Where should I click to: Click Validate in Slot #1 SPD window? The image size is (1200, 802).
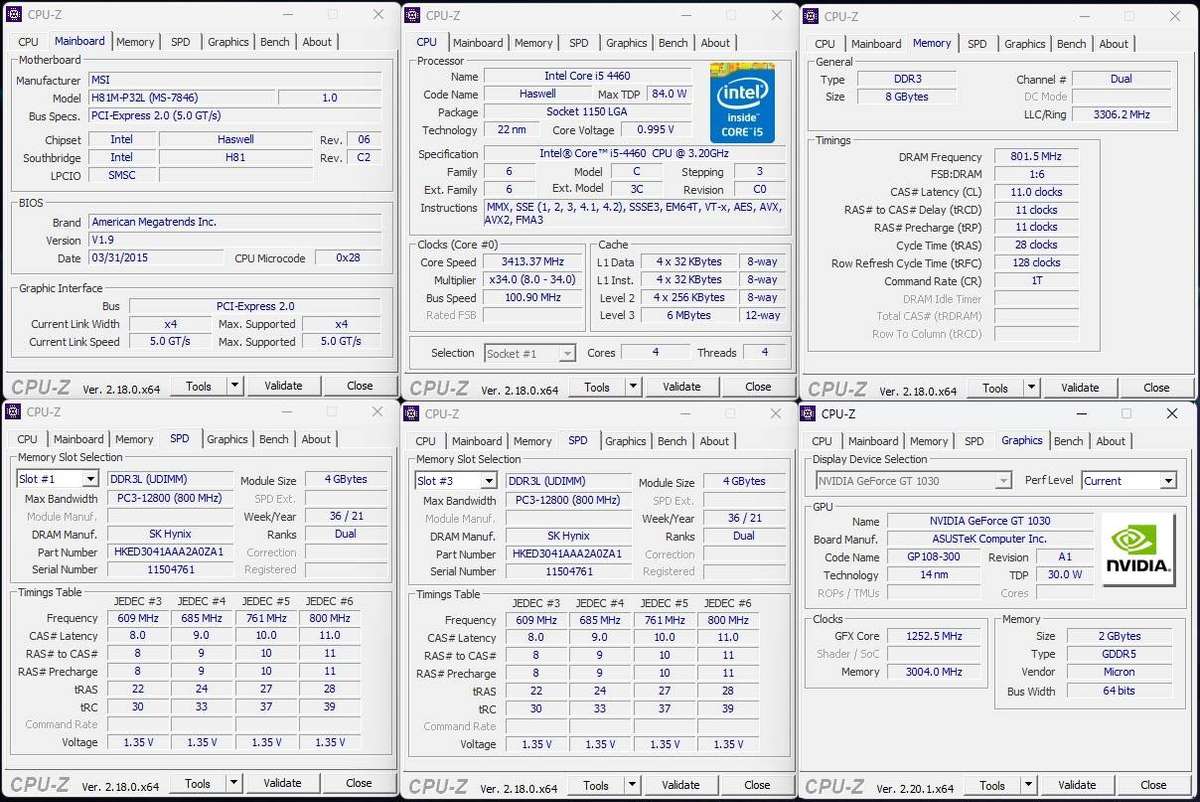coord(282,783)
